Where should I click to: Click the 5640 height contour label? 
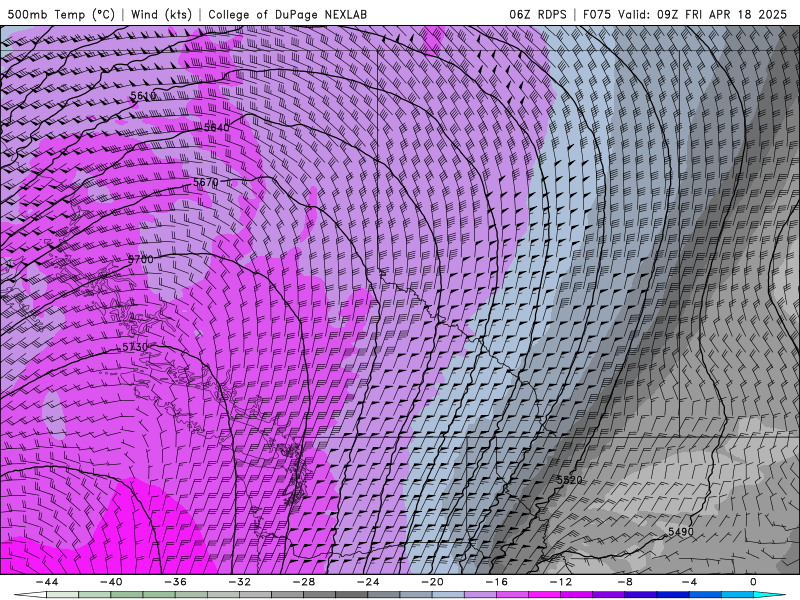point(217,128)
